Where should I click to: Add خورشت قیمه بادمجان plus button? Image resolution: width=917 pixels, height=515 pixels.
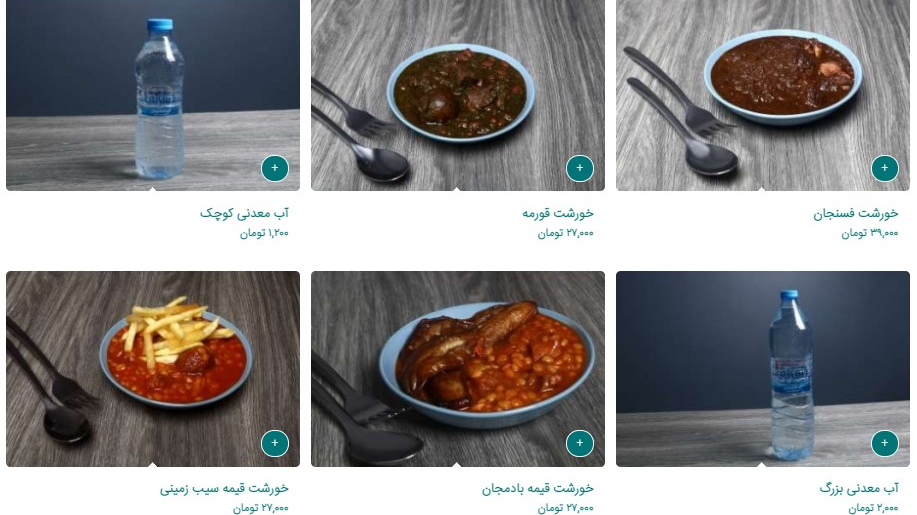click(580, 443)
